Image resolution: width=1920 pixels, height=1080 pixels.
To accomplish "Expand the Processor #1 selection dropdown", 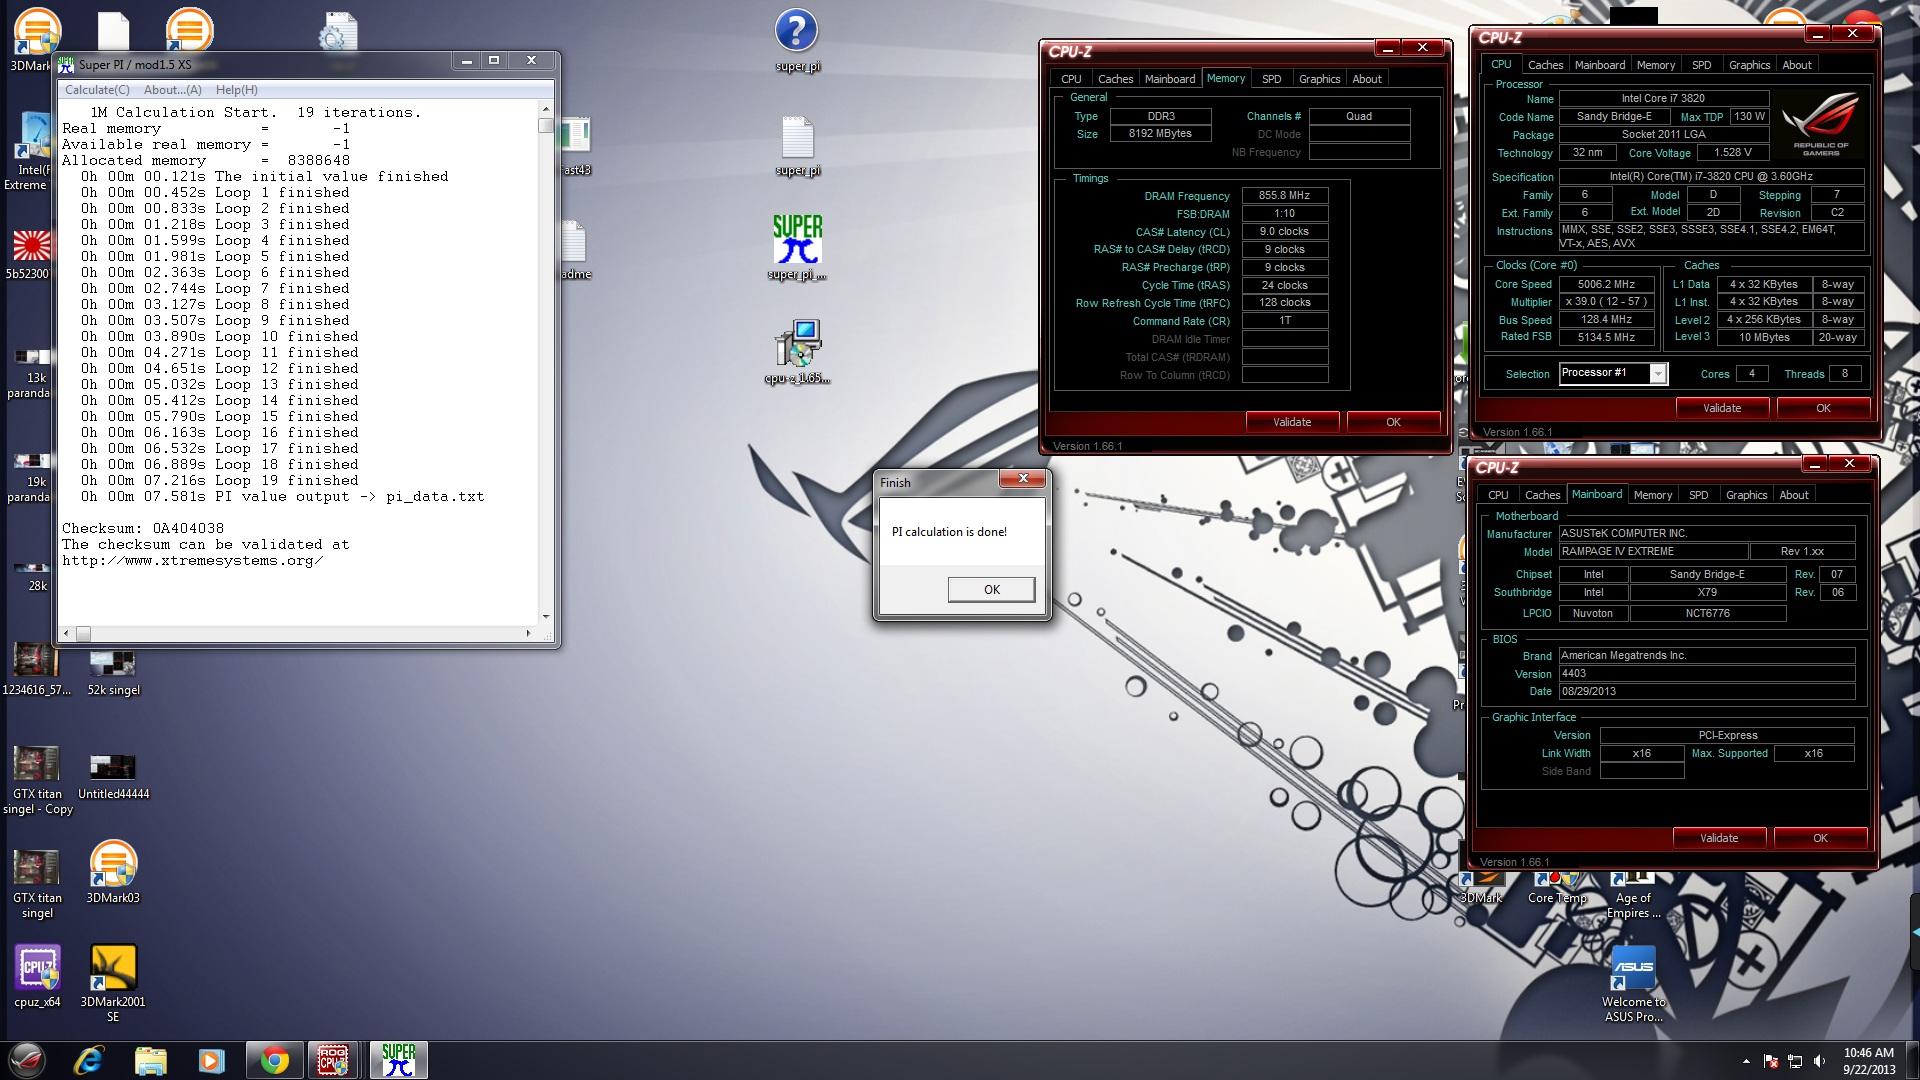I will coord(1657,373).
